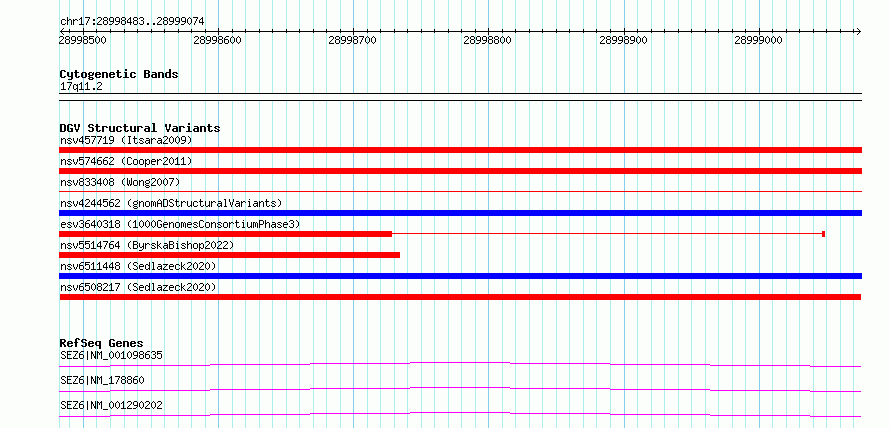The image size is (890, 428).
Task: Click ruler tick label 28999000
Action: coord(758,40)
